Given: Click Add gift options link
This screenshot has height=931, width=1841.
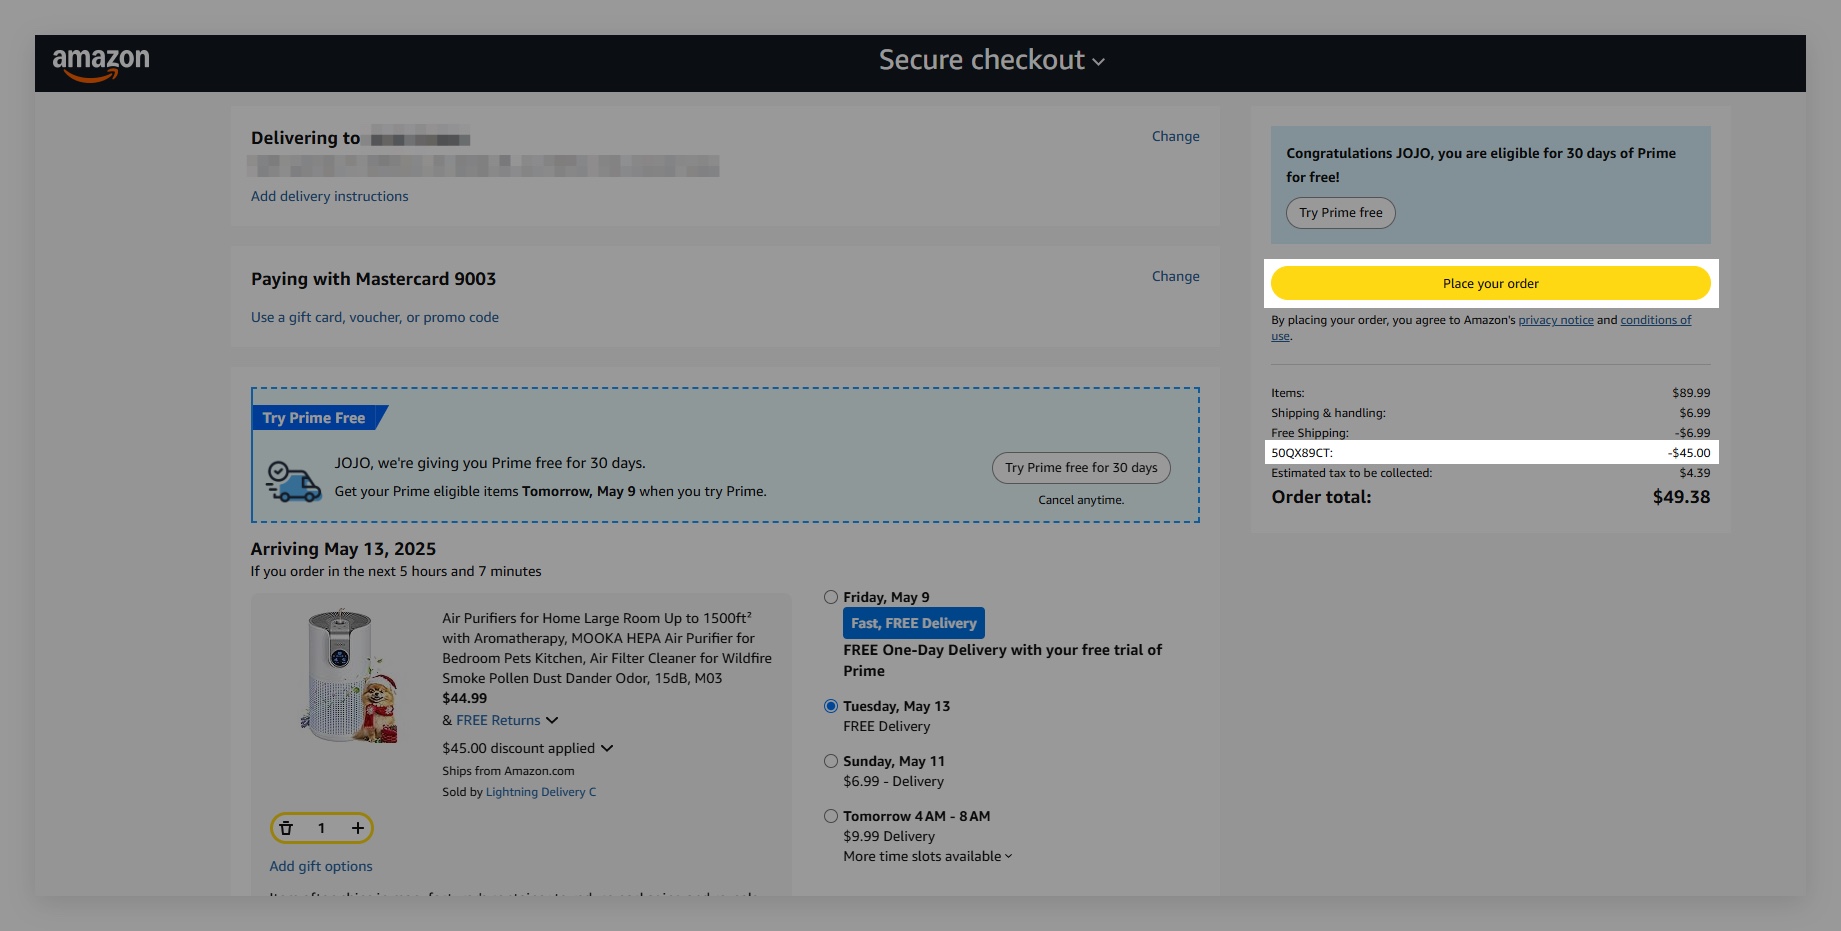Looking at the screenshot, I should (x=321, y=866).
